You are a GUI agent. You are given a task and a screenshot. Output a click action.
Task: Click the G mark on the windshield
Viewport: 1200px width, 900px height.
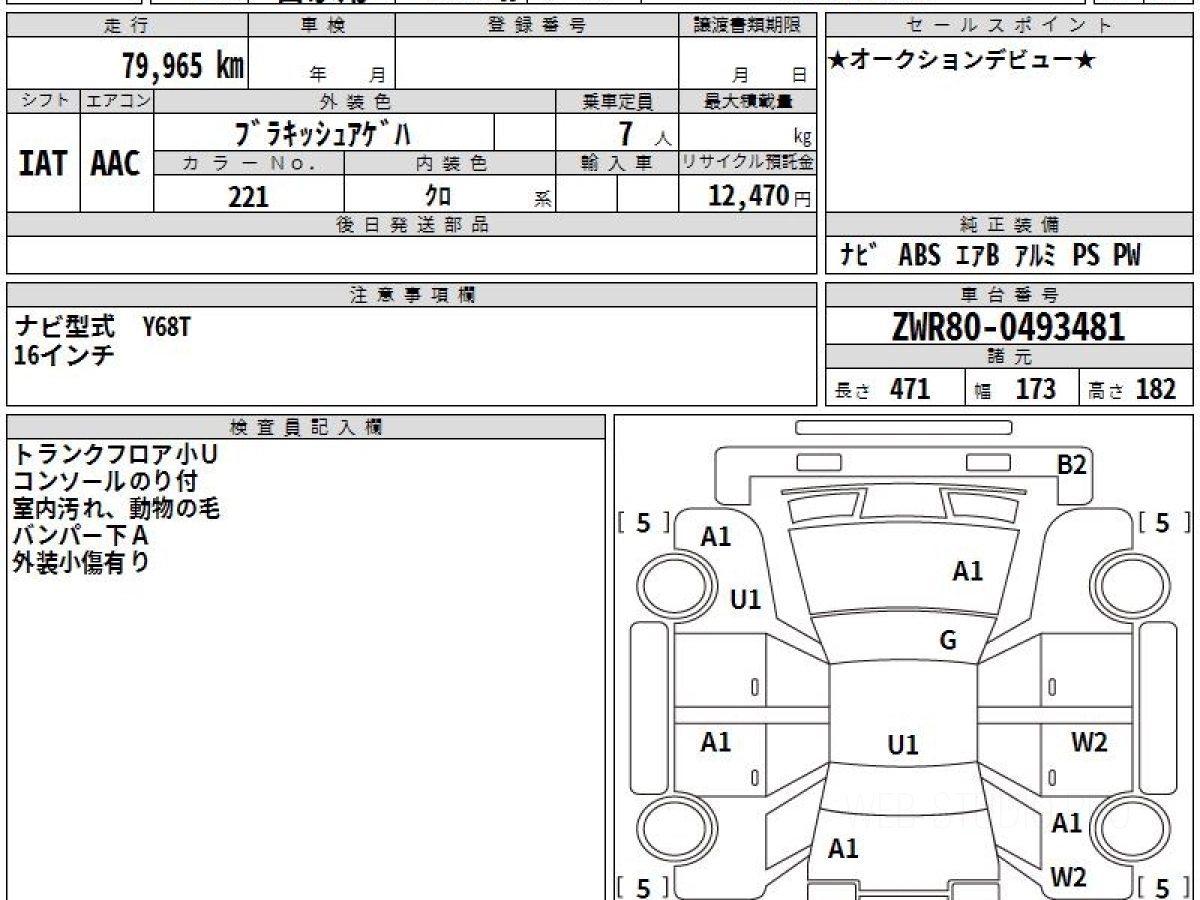(948, 641)
